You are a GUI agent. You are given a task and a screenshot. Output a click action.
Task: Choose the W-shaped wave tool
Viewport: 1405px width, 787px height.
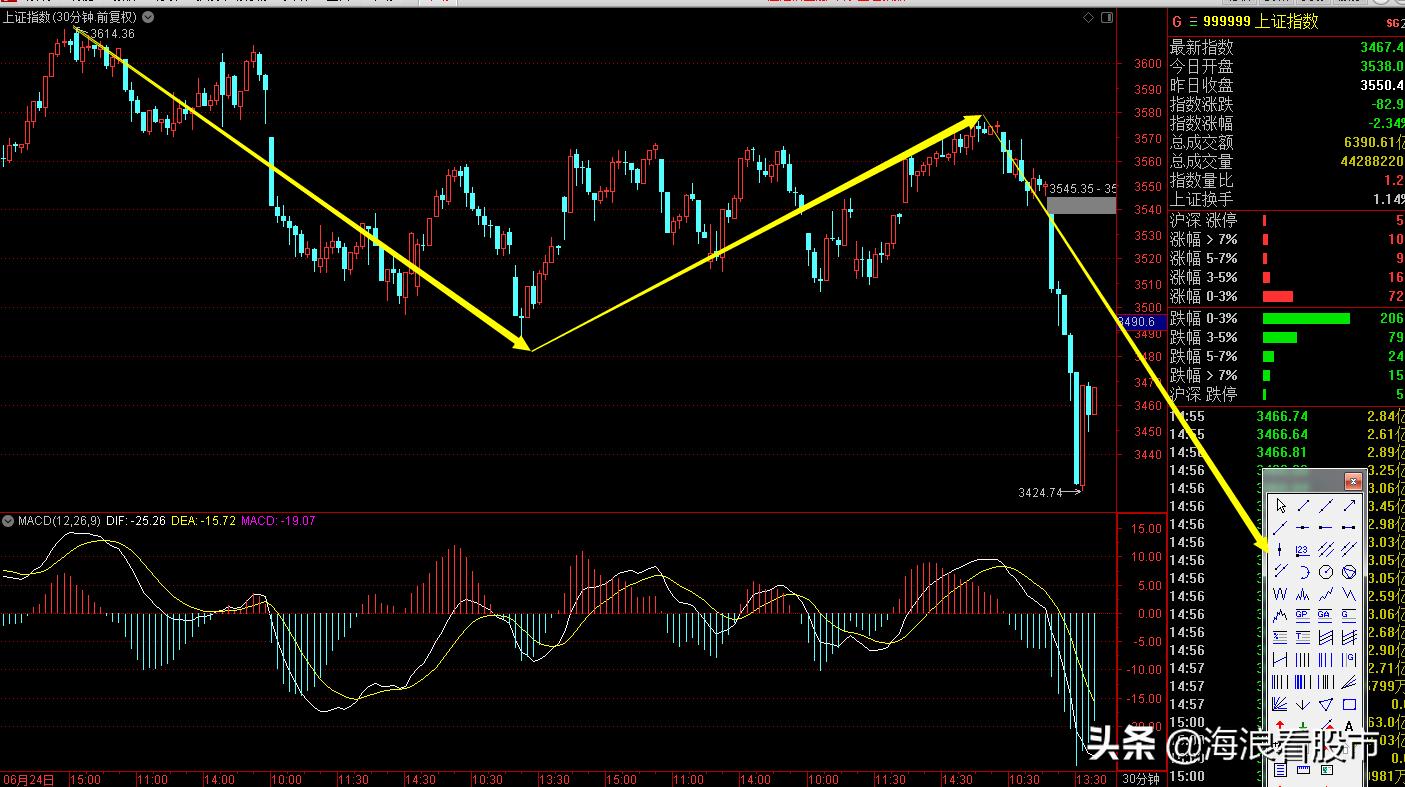[1280, 594]
